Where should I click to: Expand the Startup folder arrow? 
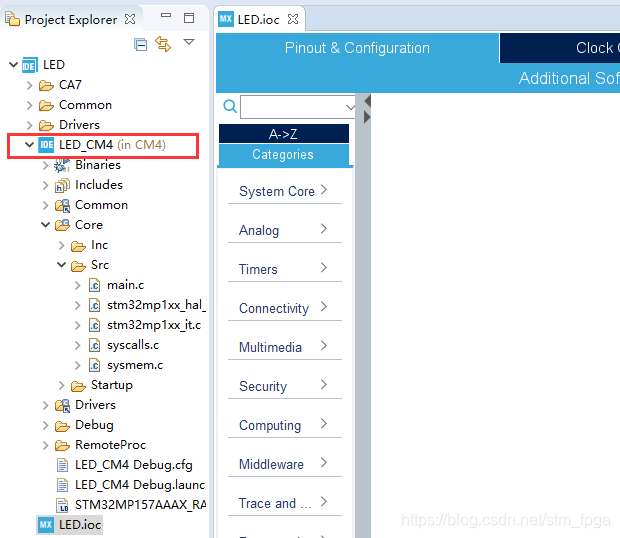coord(61,385)
